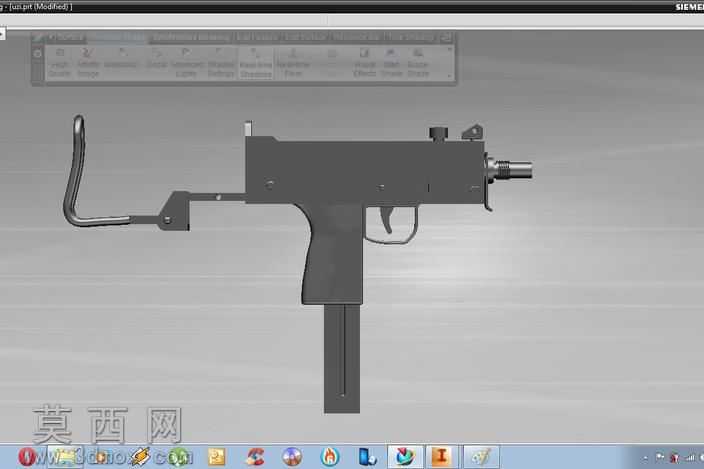Viewport: 704px width, 469px height.
Task: Click the High Quality Image toolbar icon
Action: 59,62
